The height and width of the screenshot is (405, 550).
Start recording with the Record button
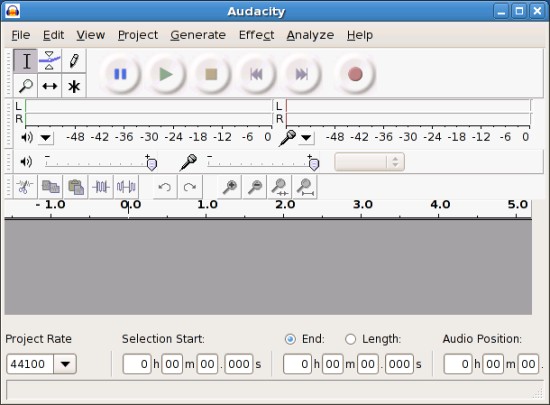pos(355,74)
